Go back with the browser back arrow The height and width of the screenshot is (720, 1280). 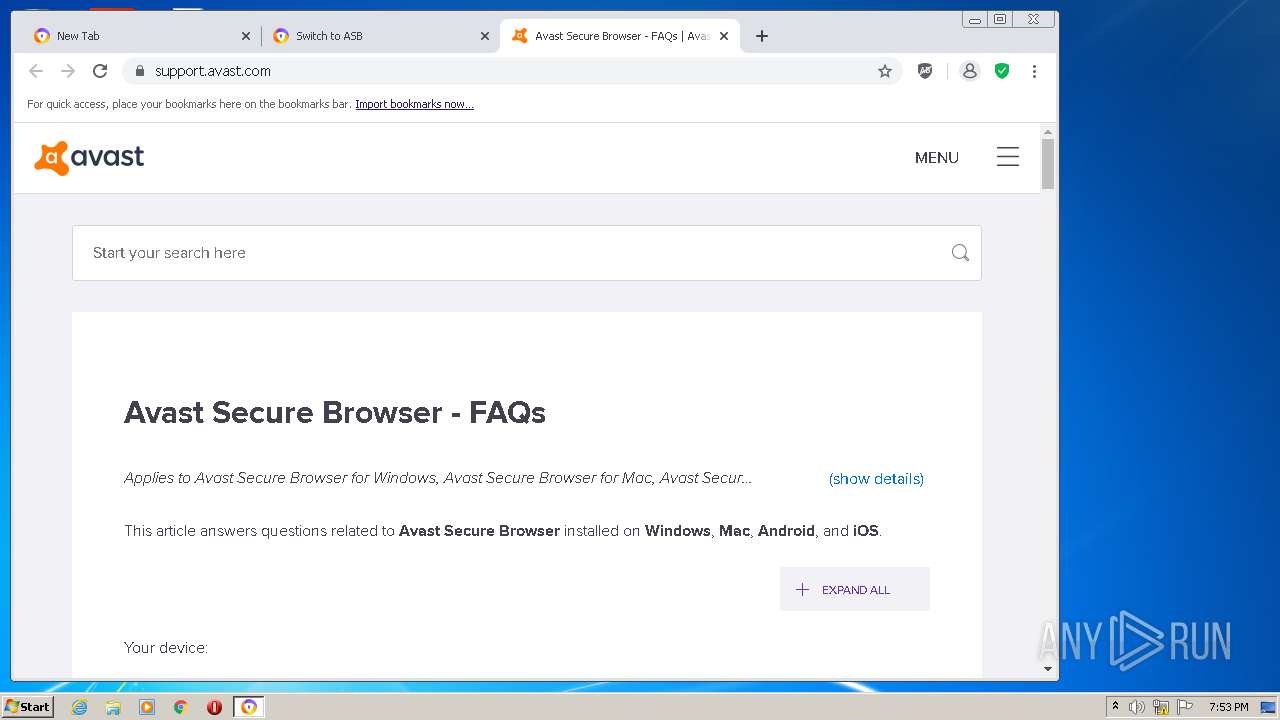click(x=36, y=71)
